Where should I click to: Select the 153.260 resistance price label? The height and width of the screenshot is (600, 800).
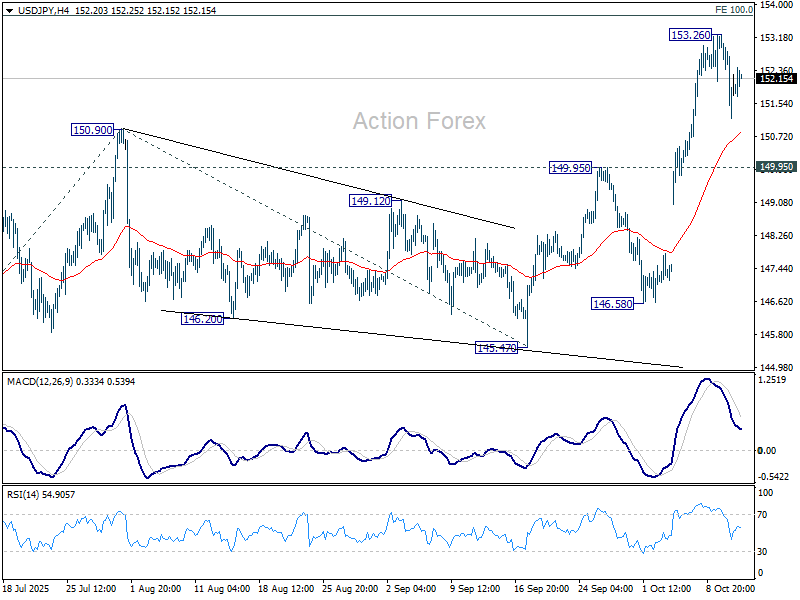click(689, 35)
